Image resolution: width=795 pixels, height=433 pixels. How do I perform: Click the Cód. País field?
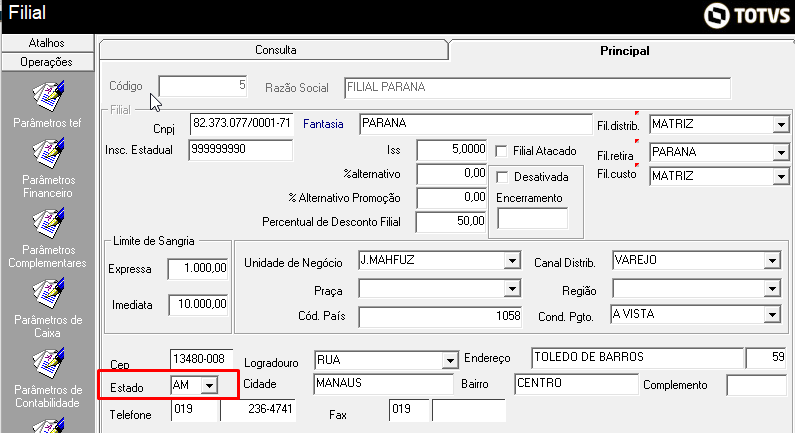(x=440, y=317)
